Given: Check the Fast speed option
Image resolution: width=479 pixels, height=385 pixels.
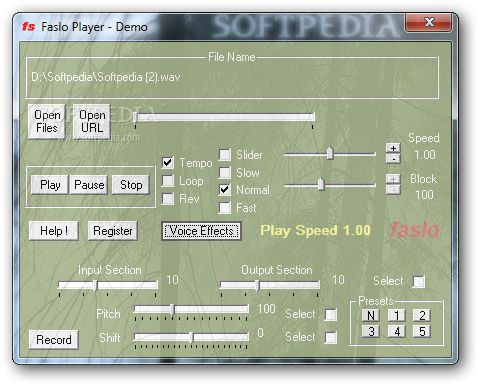Looking at the screenshot, I should (225, 208).
